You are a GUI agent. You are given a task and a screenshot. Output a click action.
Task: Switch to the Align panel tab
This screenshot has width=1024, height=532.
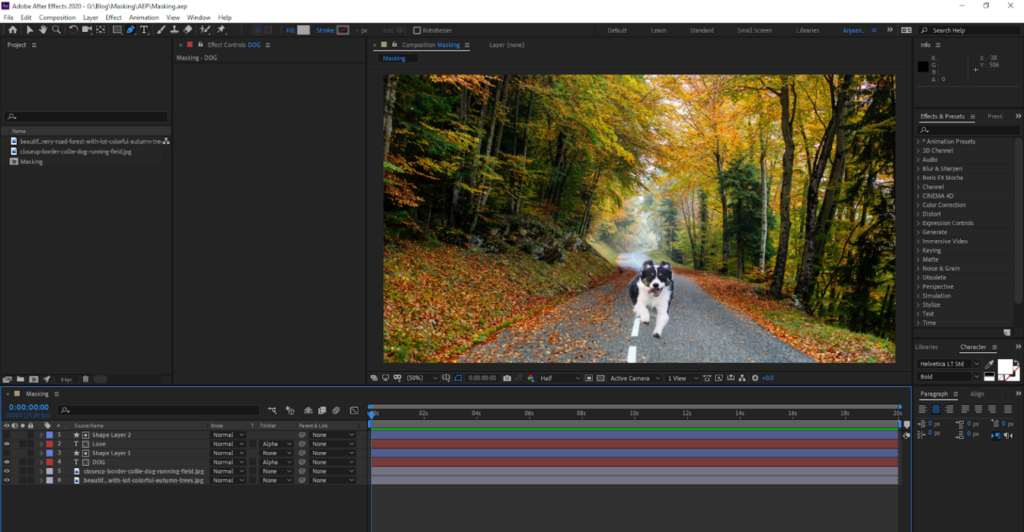pyautogui.click(x=978, y=394)
